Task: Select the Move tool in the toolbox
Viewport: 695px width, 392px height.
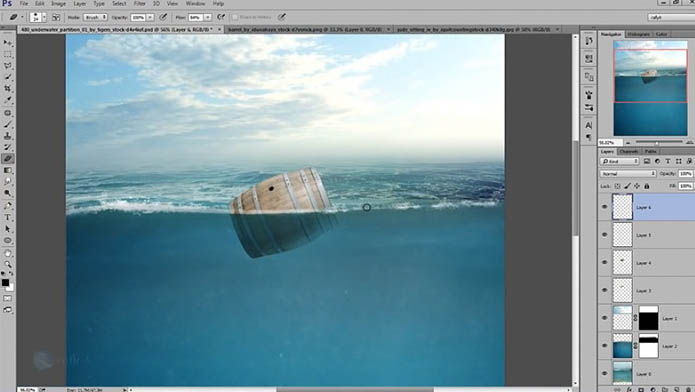Action: tap(8, 43)
